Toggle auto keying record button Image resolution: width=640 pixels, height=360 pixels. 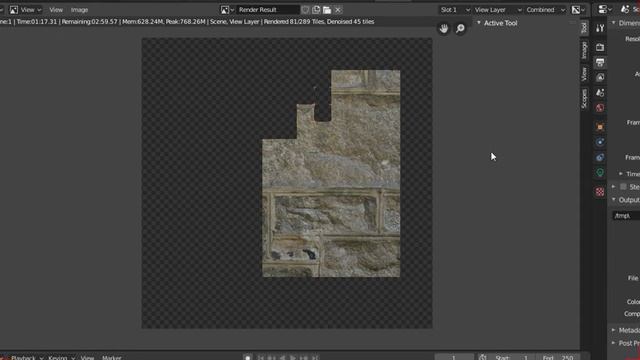(x=247, y=358)
